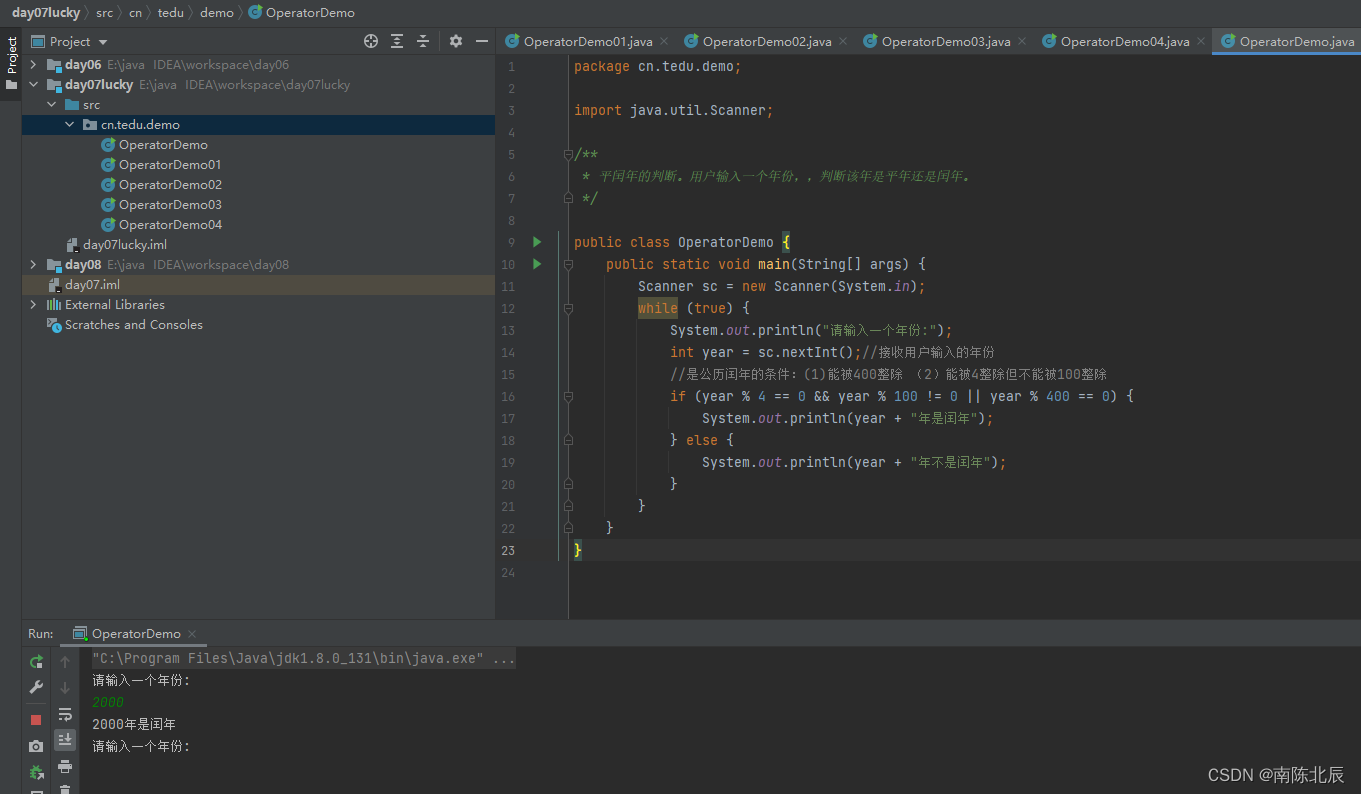Toggle soft-wrap in console output
Image resolution: width=1361 pixels, height=794 pixels.
pyautogui.click(x=65, y=714)
